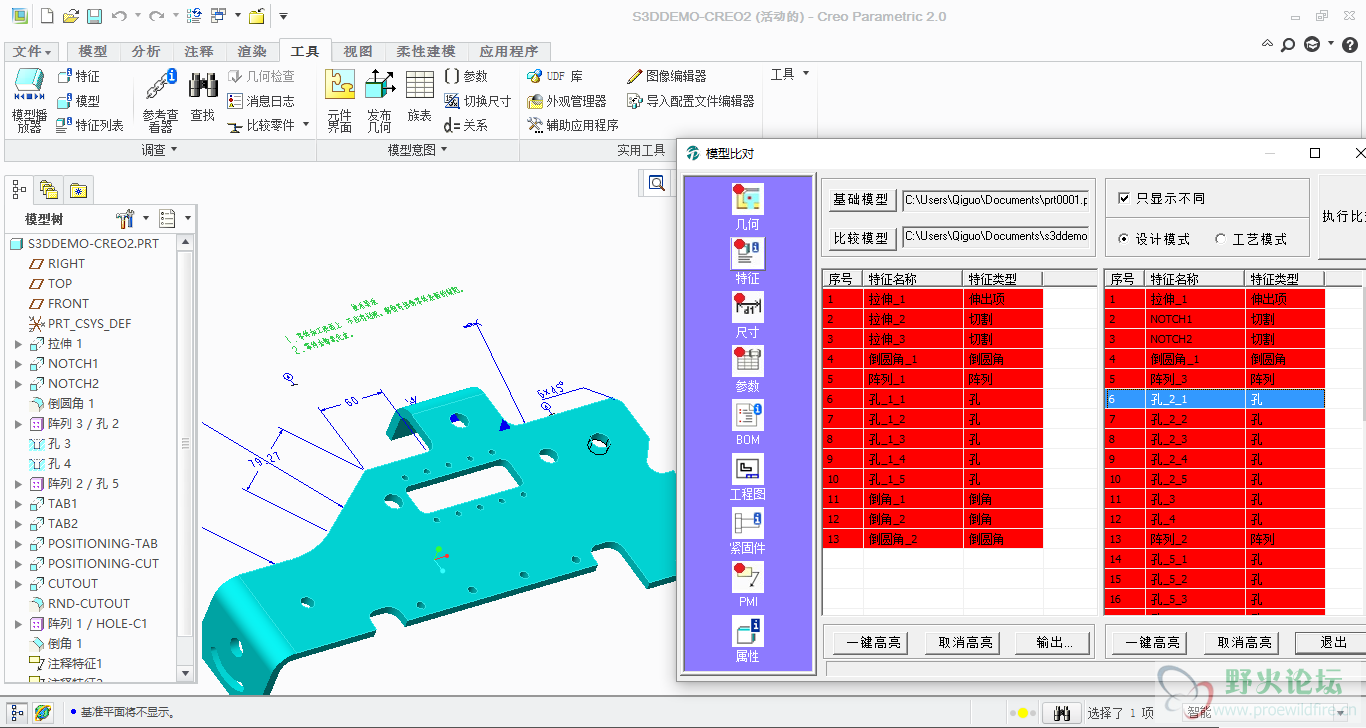Select 参数 parameter category in compare sidebar
The image size is (1366, 728).
coord(747,369)
